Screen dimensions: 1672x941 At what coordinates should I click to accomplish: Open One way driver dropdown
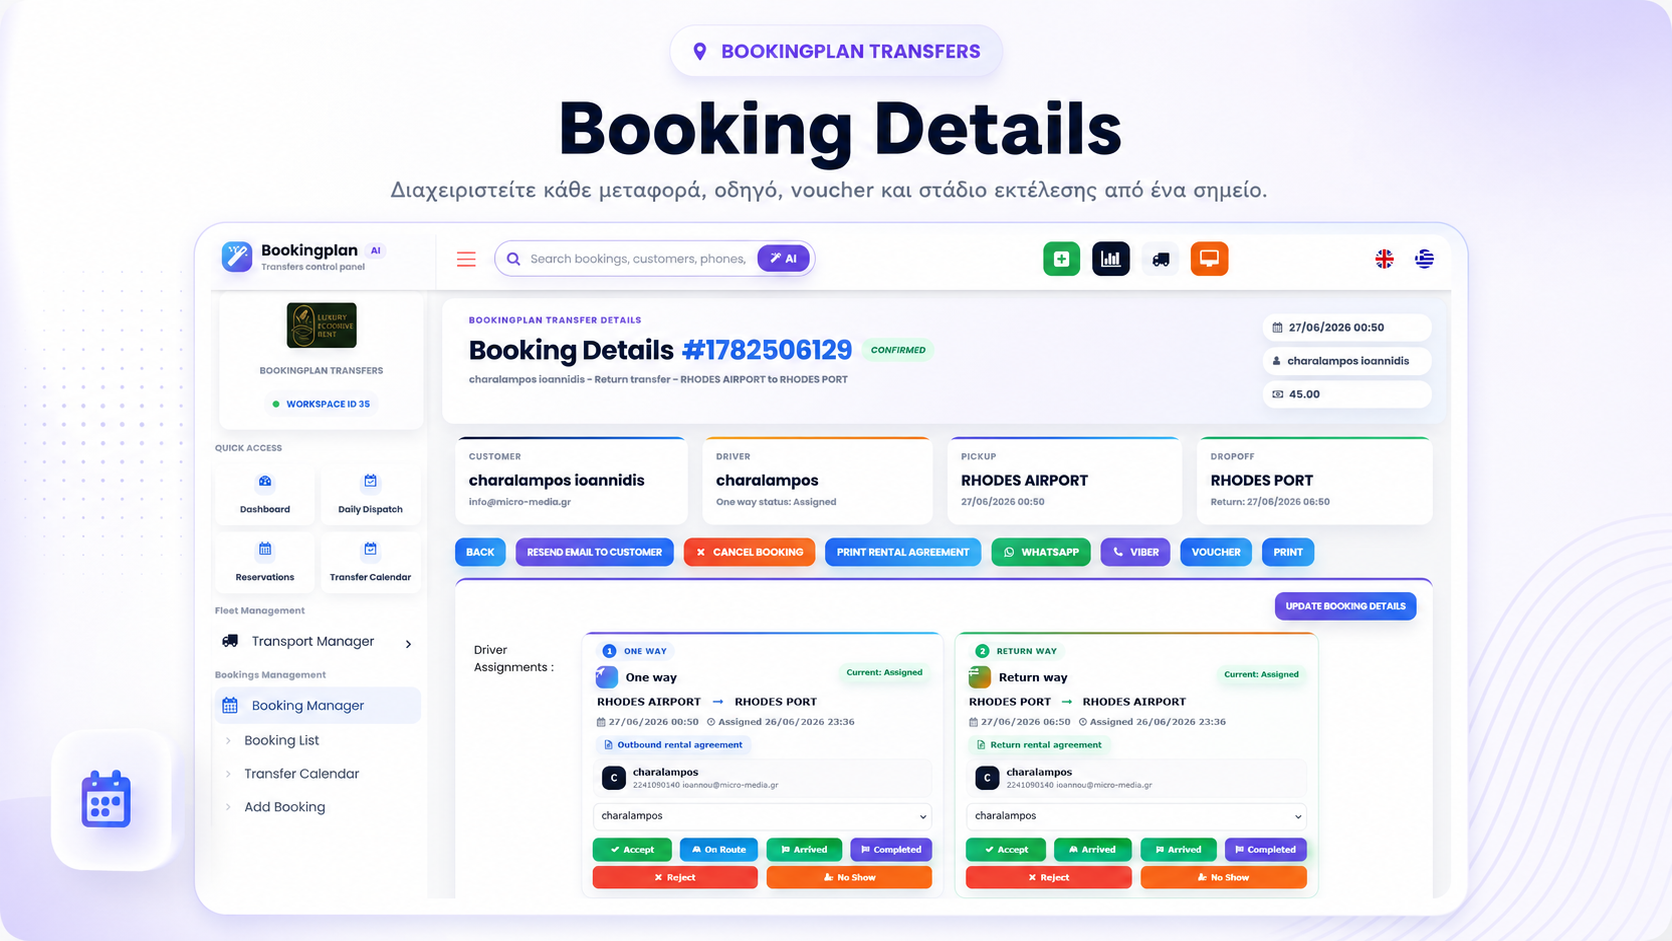[763, 816]
